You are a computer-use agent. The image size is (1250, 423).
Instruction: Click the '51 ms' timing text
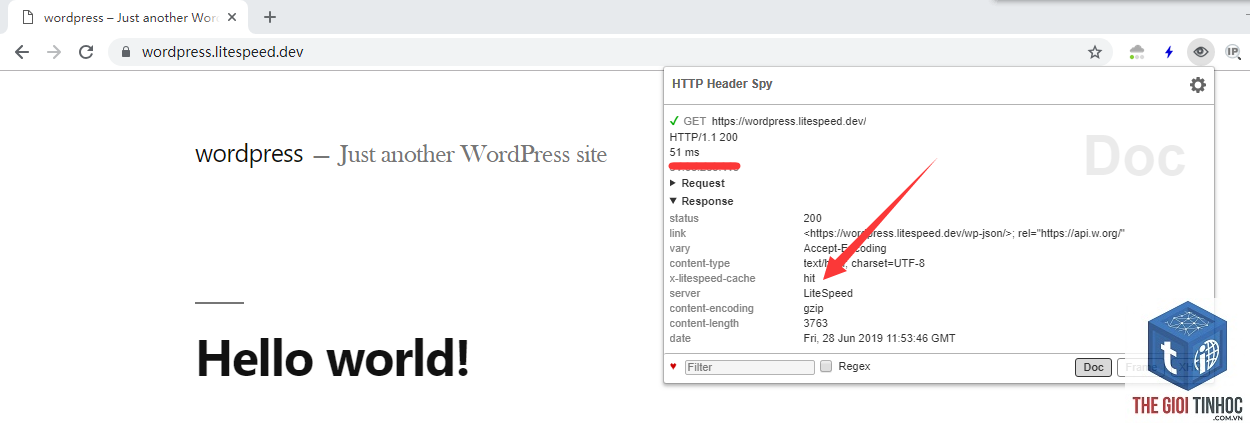(684, 152)
